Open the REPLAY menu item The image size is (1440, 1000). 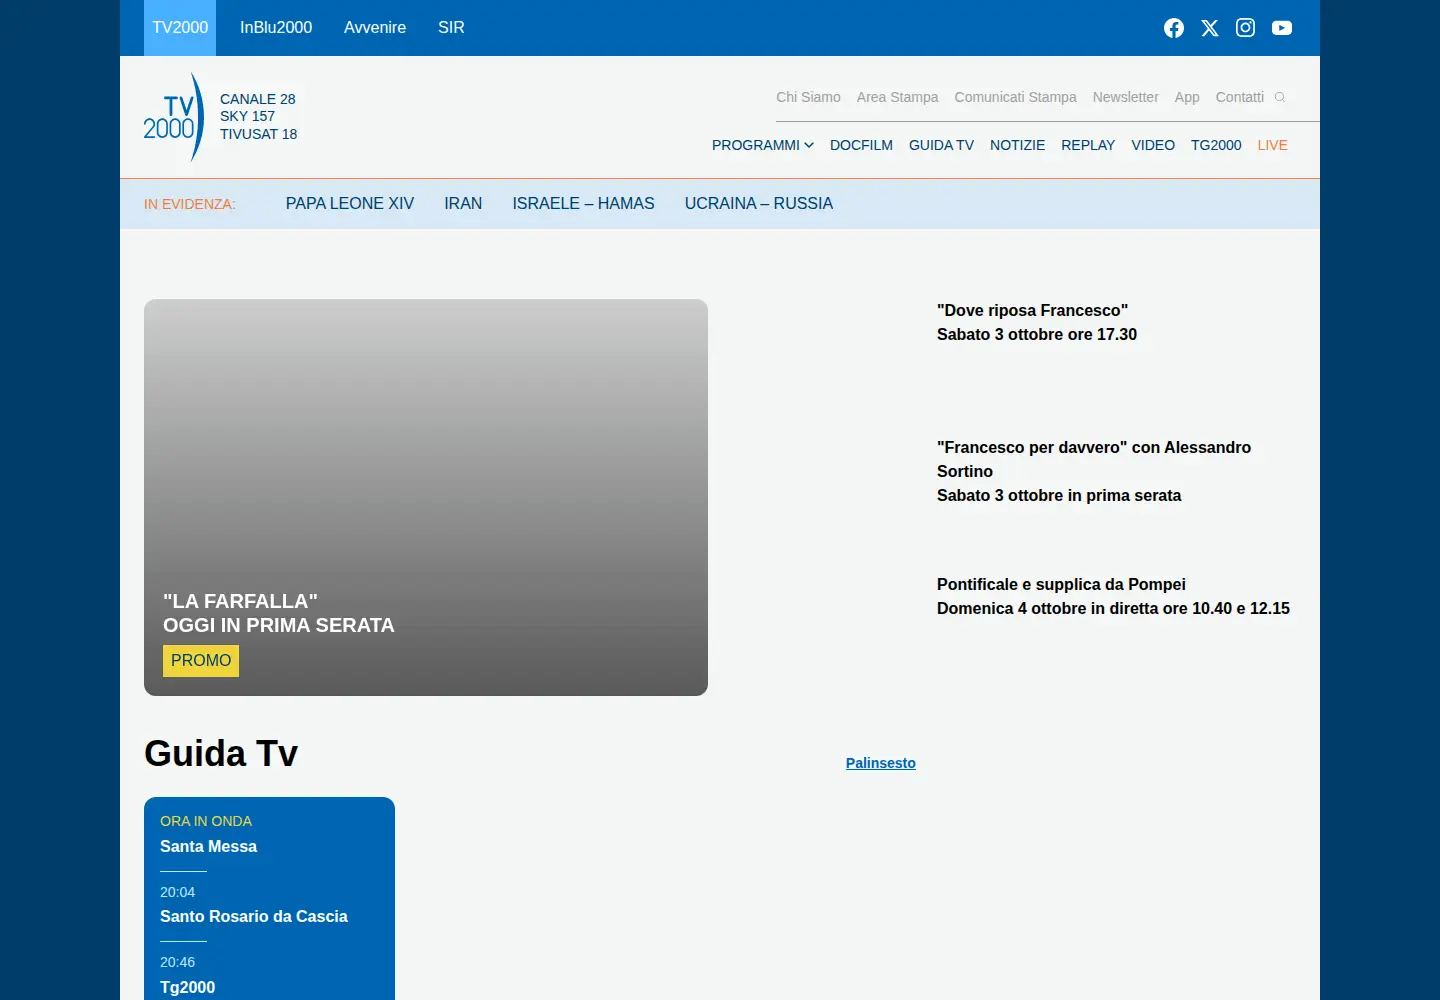pos(1088,145)
